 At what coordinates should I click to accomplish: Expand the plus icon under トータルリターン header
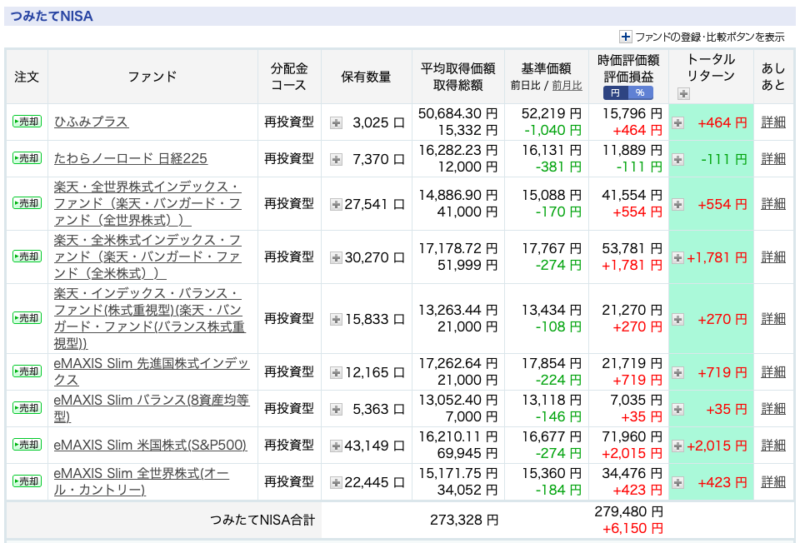(683, 94)
